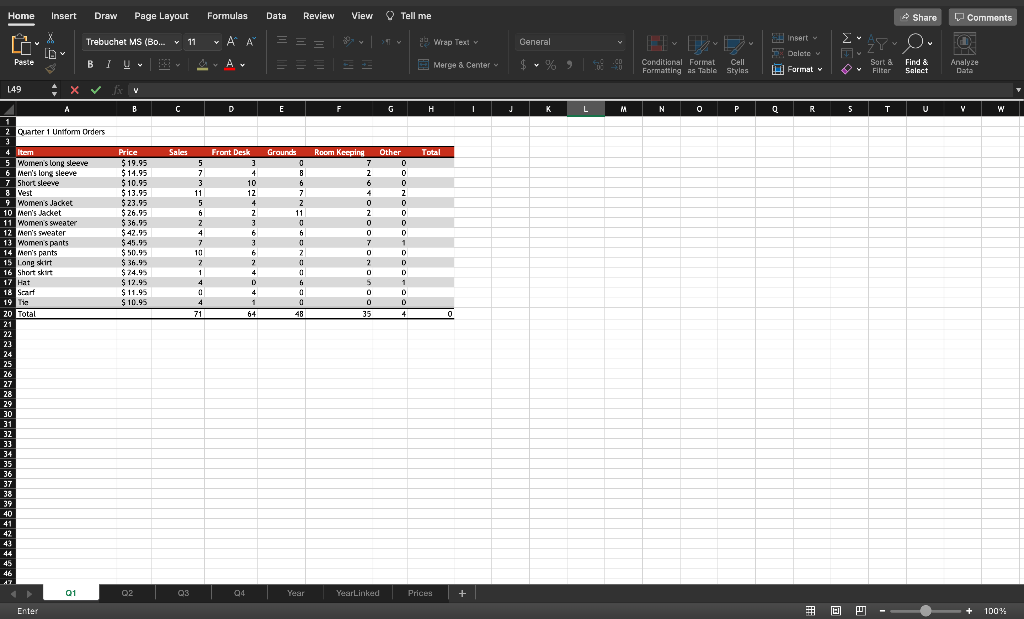Click the Orientation text angle icon
1024x619 pixels.
(x=348, y=42)
